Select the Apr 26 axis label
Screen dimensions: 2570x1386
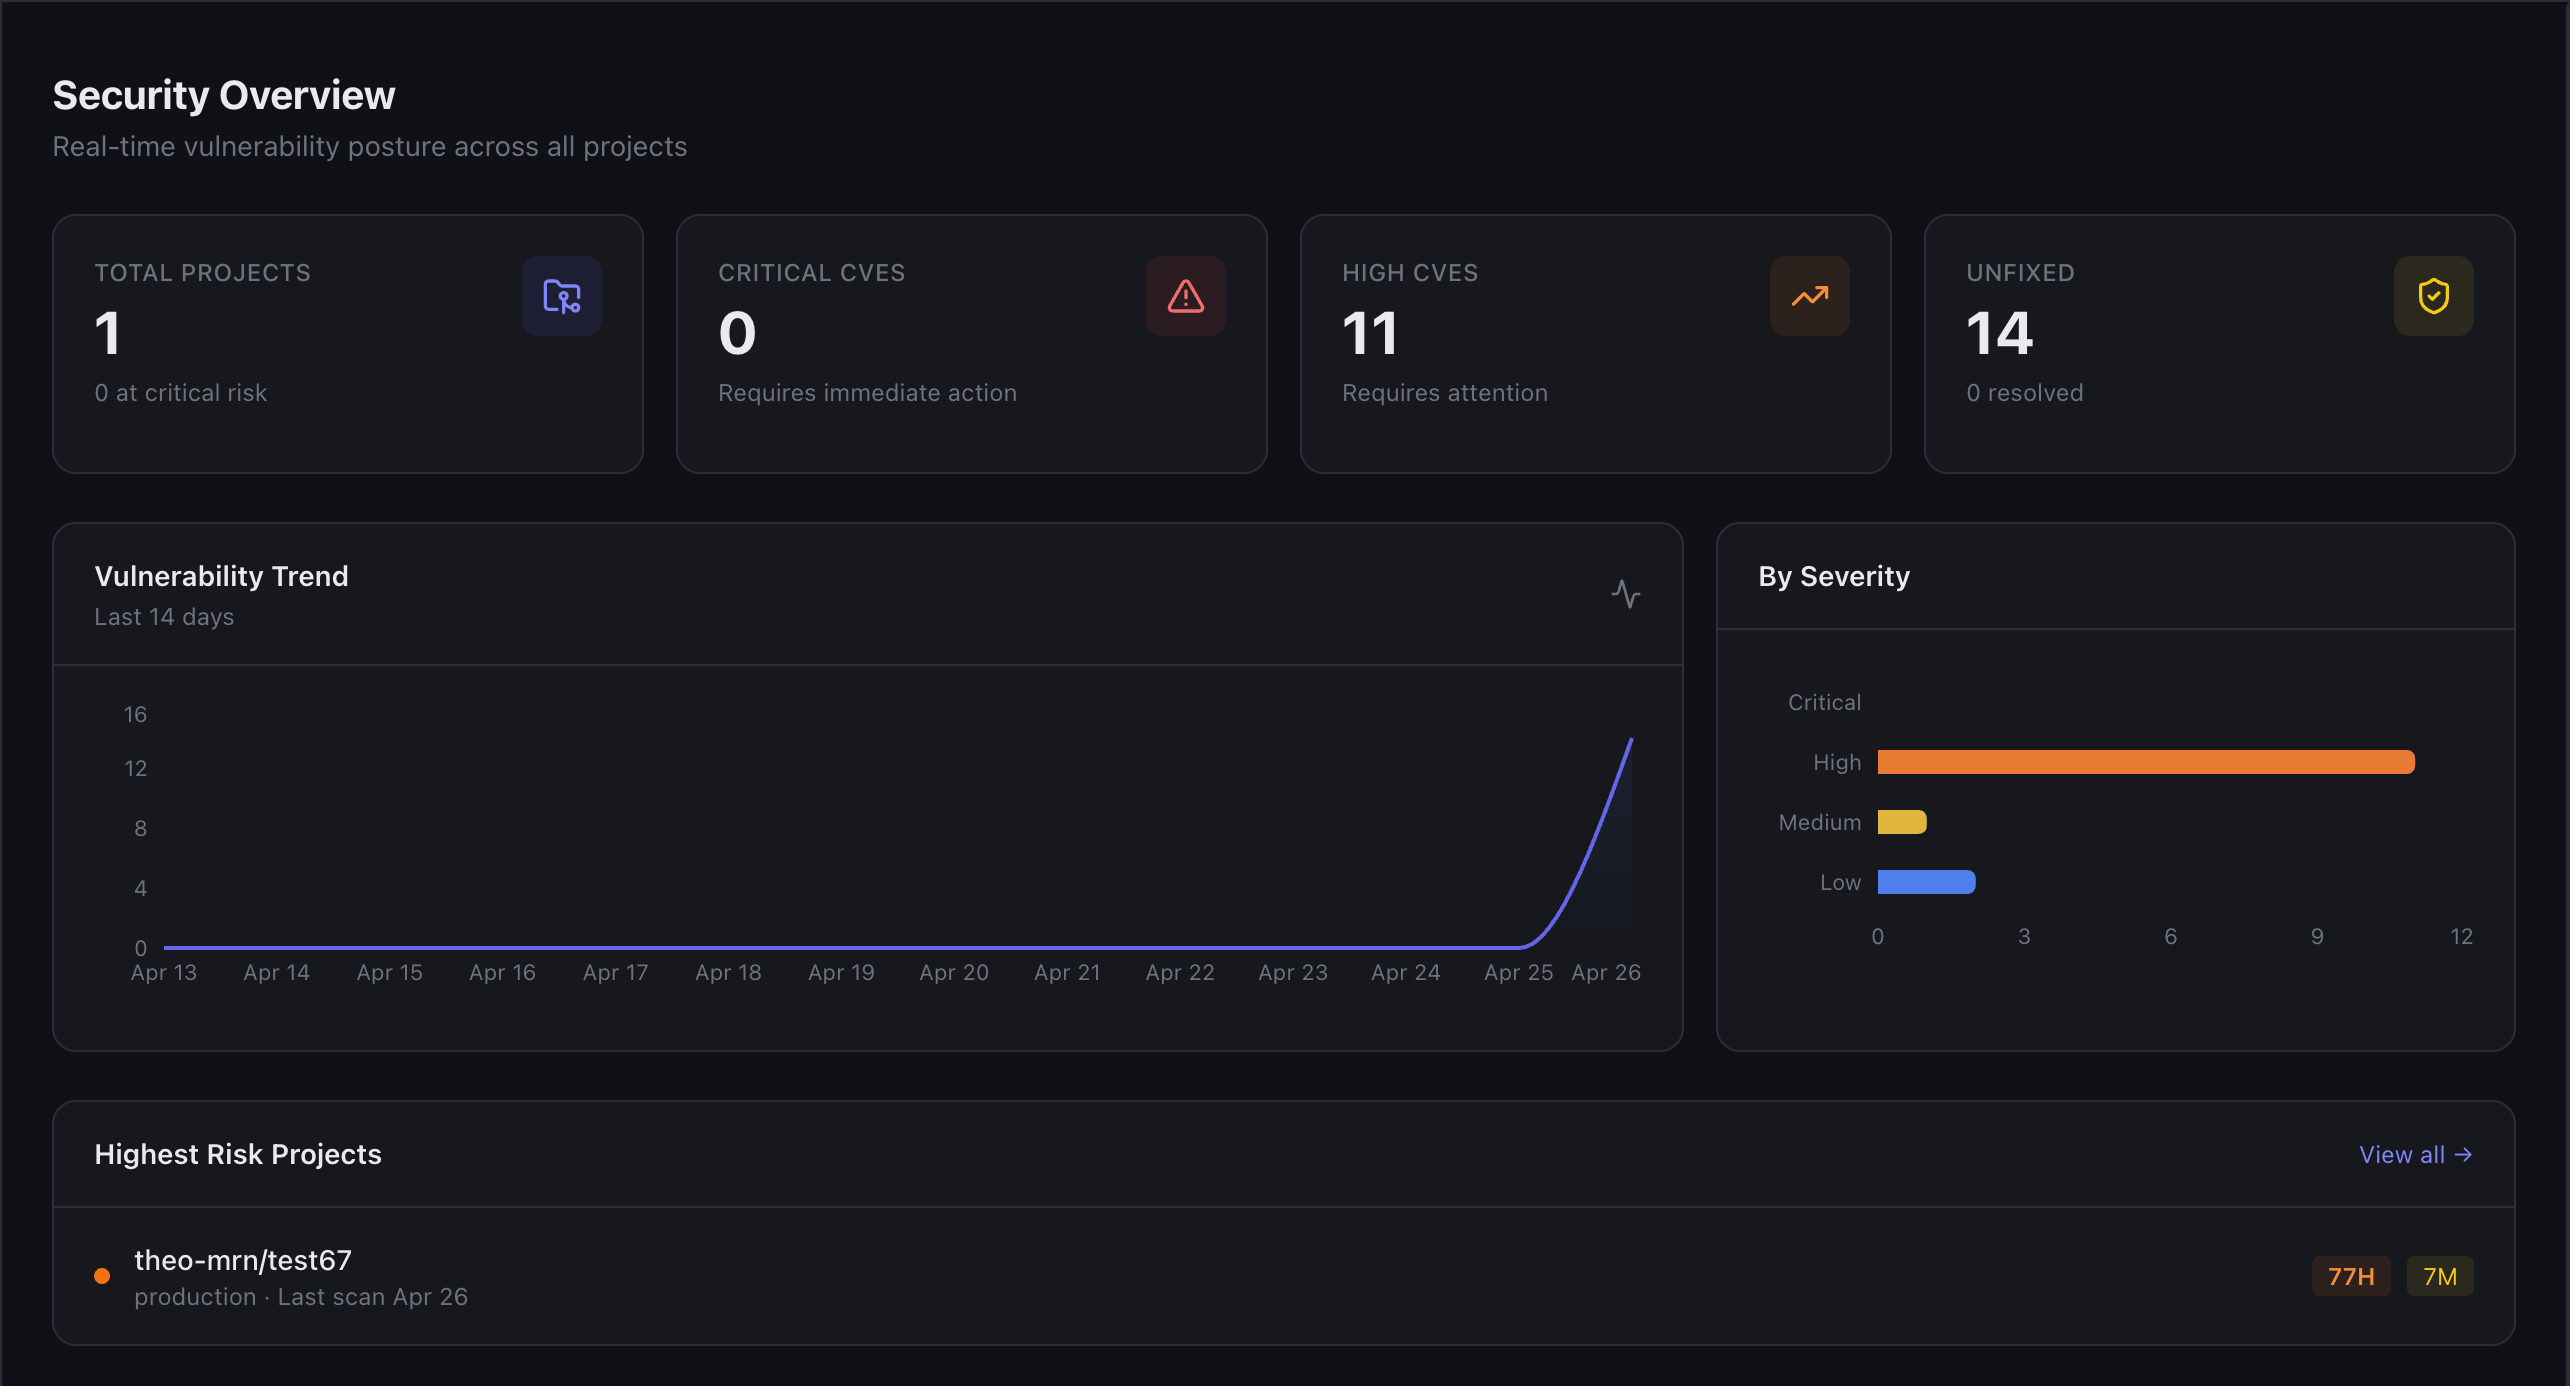coord(1604,971)
